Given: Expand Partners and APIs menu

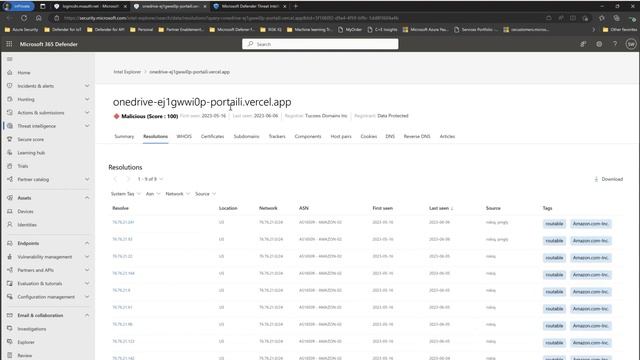Looking at the screenshot, I should tap(87, 270).
